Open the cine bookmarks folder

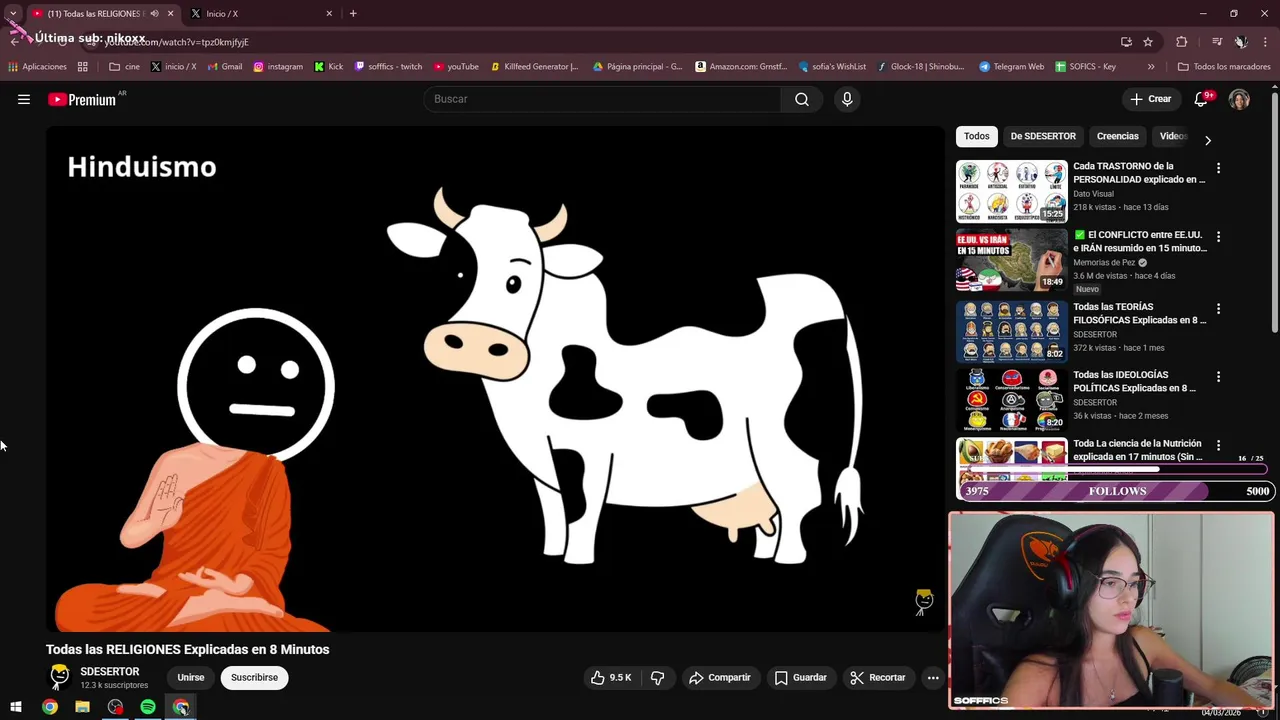125,67
